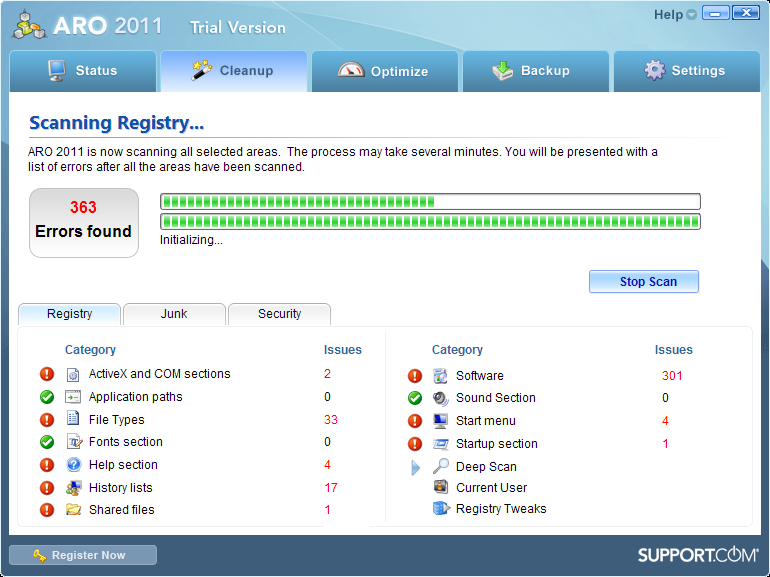770x577 pixels.
Task: Click the Help section question mark icon
Action: [74, 464]
